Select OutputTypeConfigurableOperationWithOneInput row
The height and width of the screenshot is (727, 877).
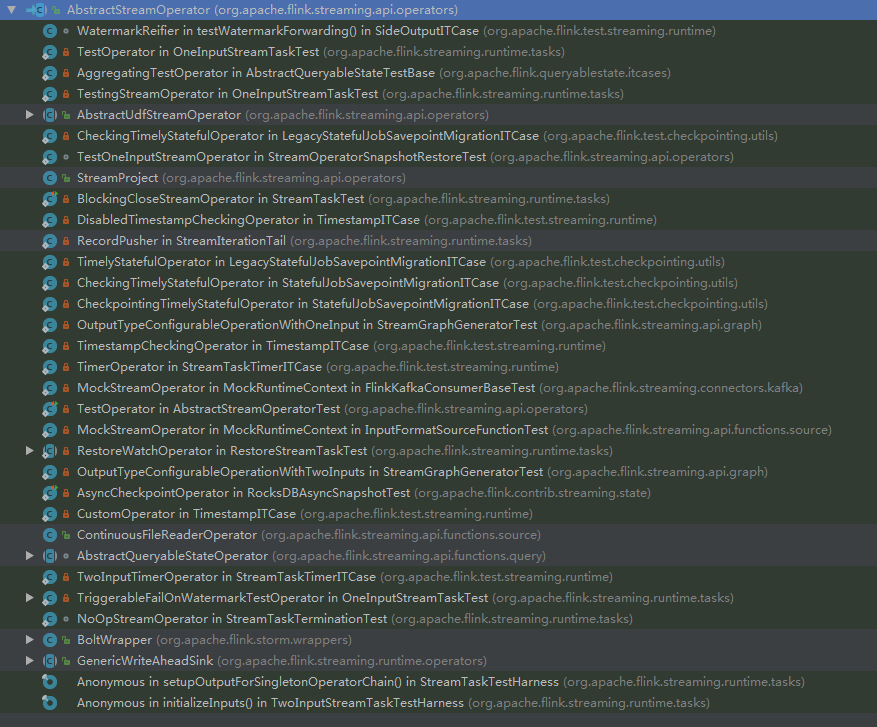coord(438,325)
